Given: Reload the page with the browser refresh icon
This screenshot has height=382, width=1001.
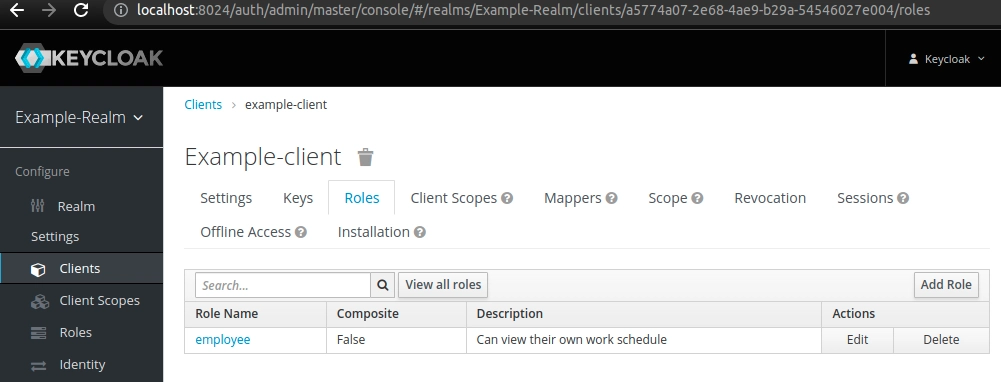Looking at the screenshot, I should tap(80, 10).
